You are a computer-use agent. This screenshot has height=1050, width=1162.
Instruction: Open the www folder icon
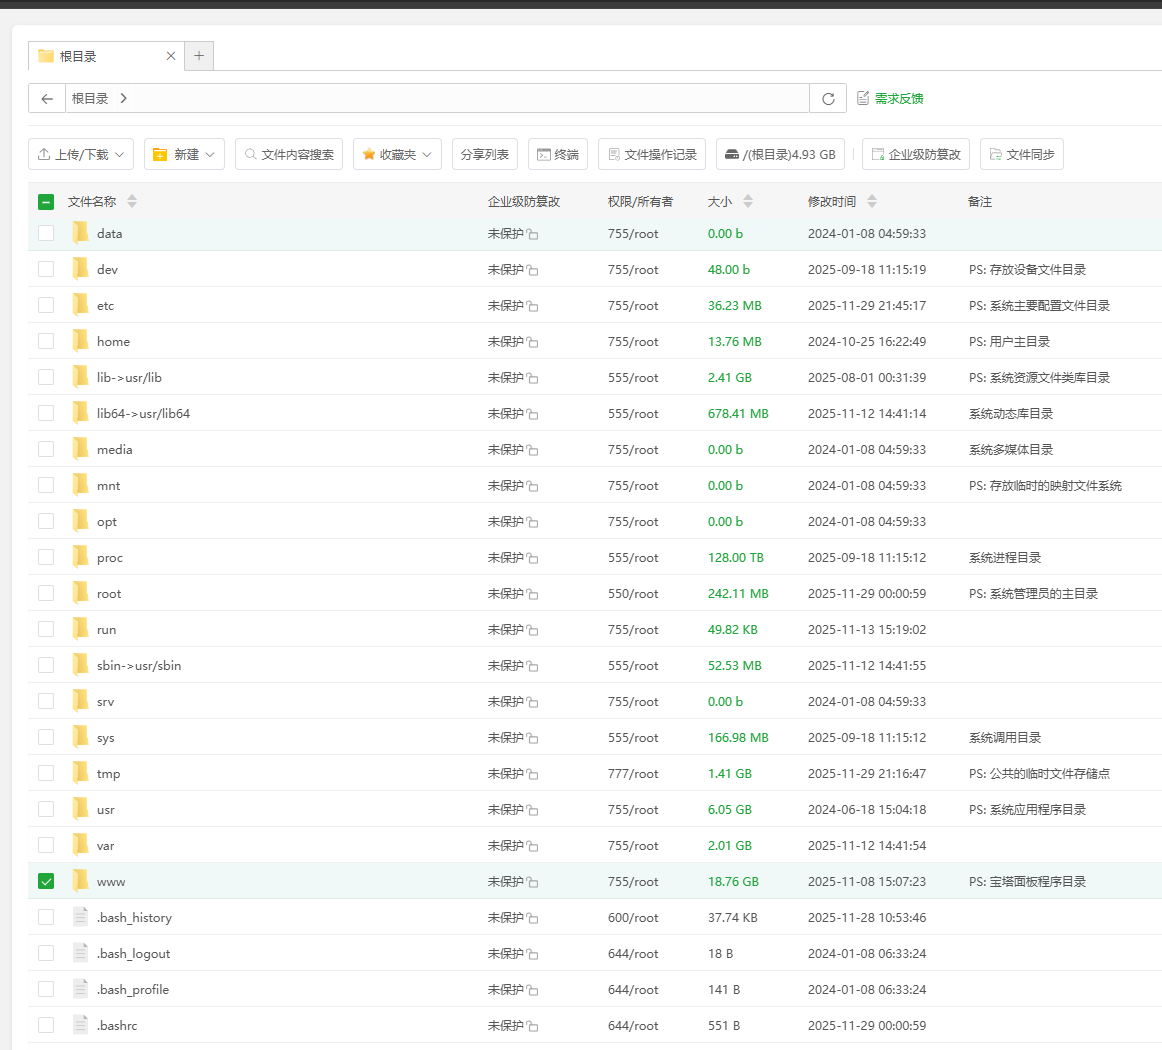pyautogui.click(x=81, y=881)
